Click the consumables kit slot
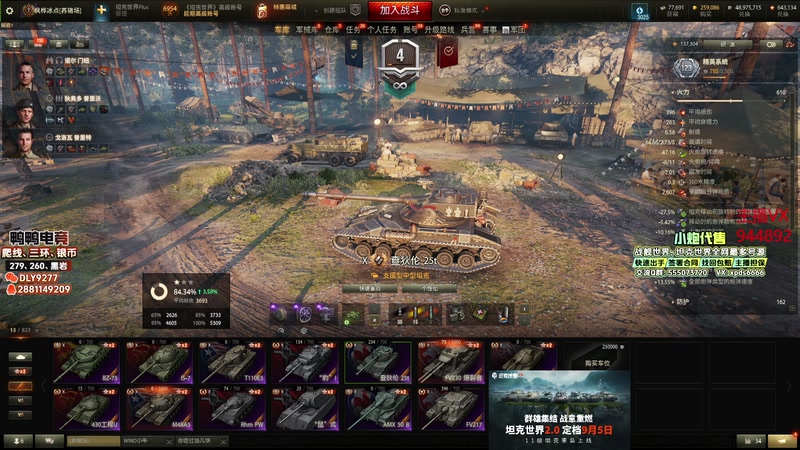 point(480,314)
